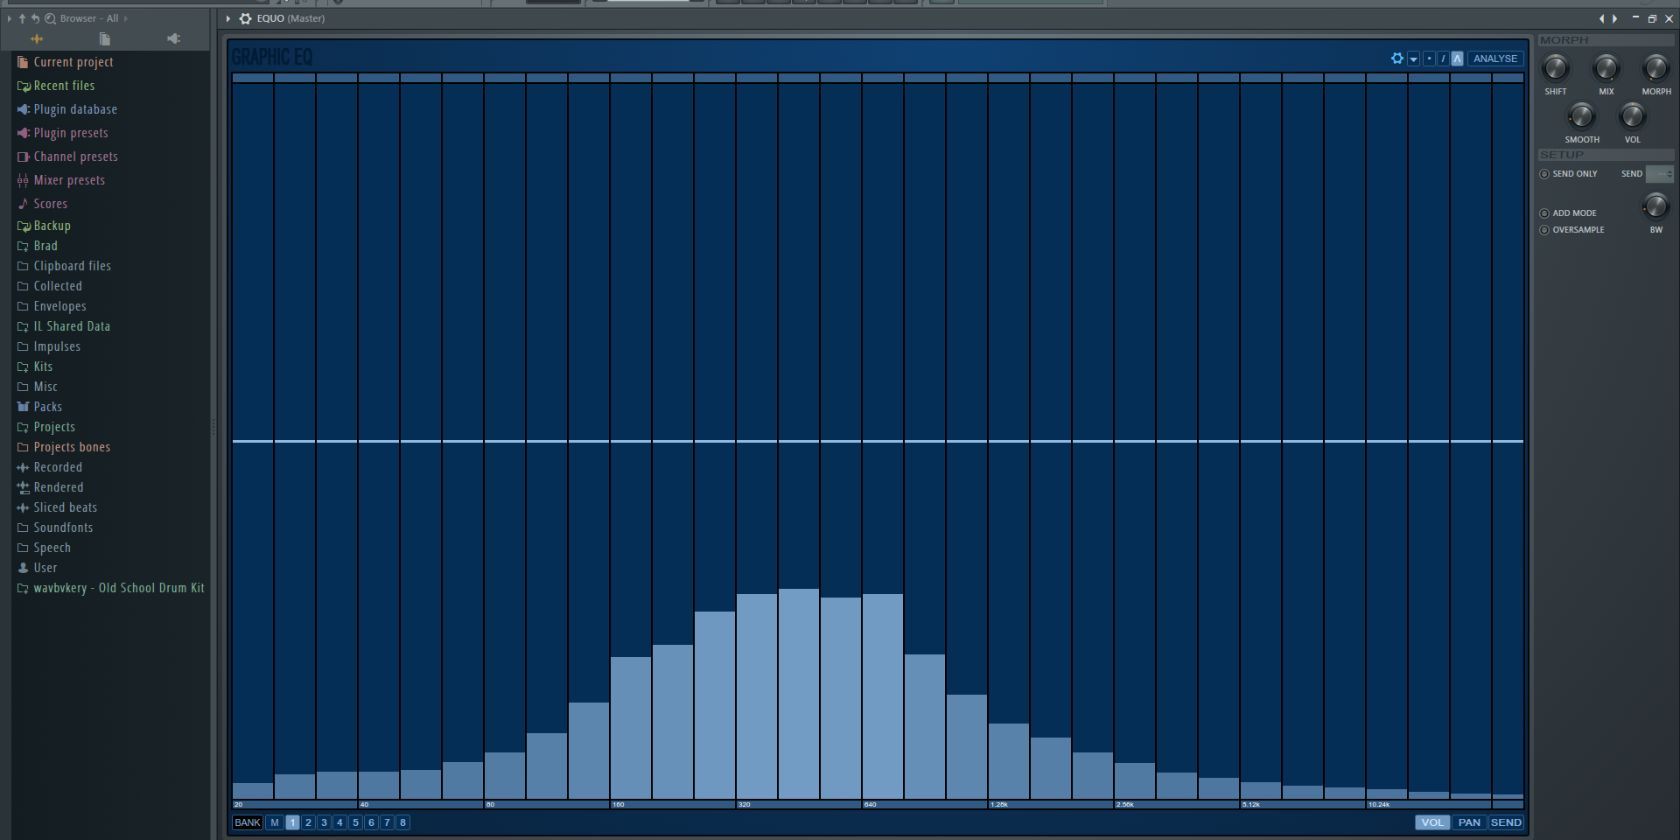The width and height of the screenshot is (1680, 840).
Task: Open the browser options arrow menu
Action: point(10,18)
